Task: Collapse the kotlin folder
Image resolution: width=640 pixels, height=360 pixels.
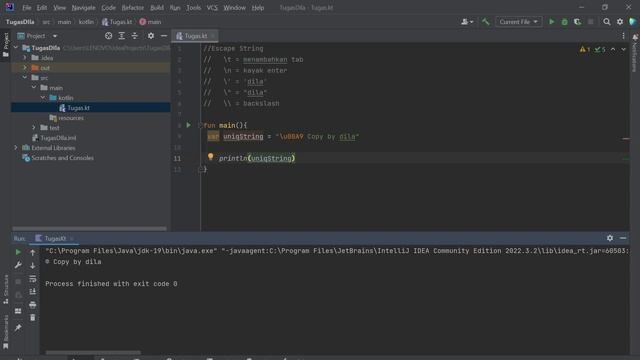Action: tap(43, 98)
